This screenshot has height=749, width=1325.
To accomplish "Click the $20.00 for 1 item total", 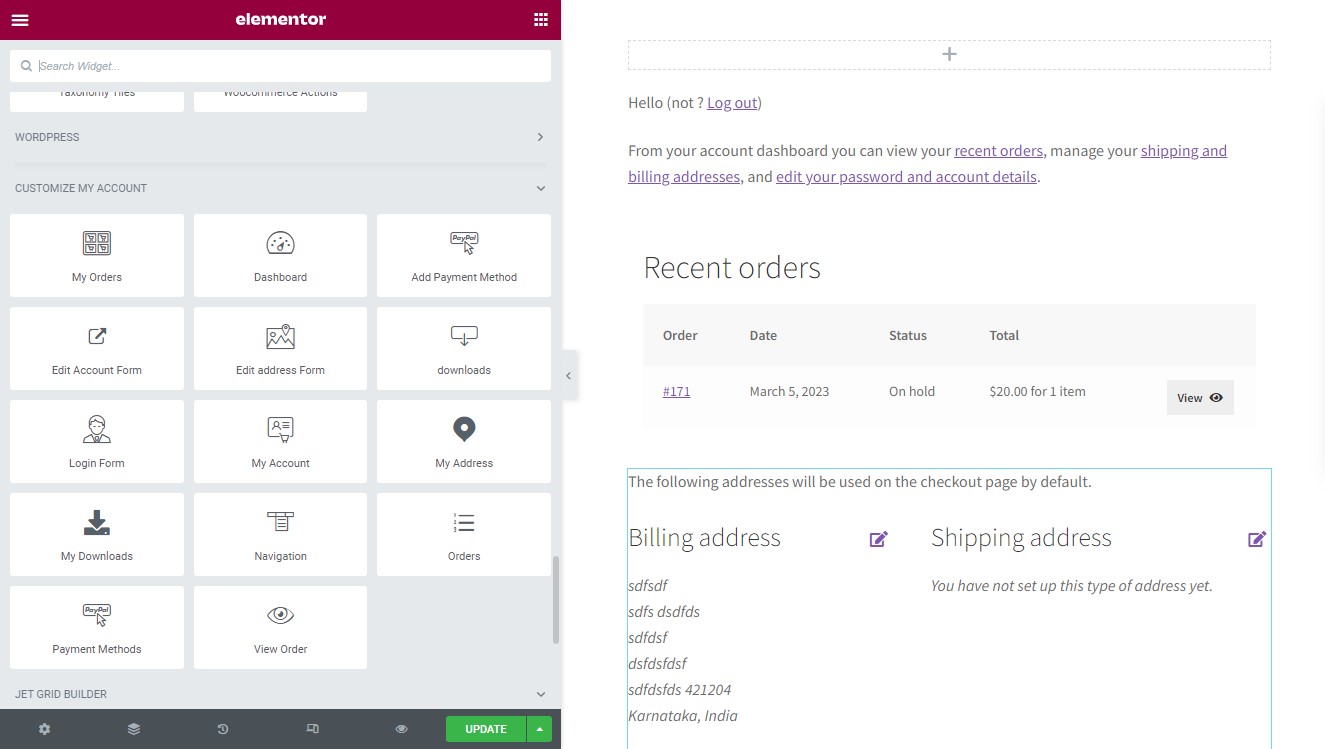I will pyautogui.click(x=1037, y=391).
